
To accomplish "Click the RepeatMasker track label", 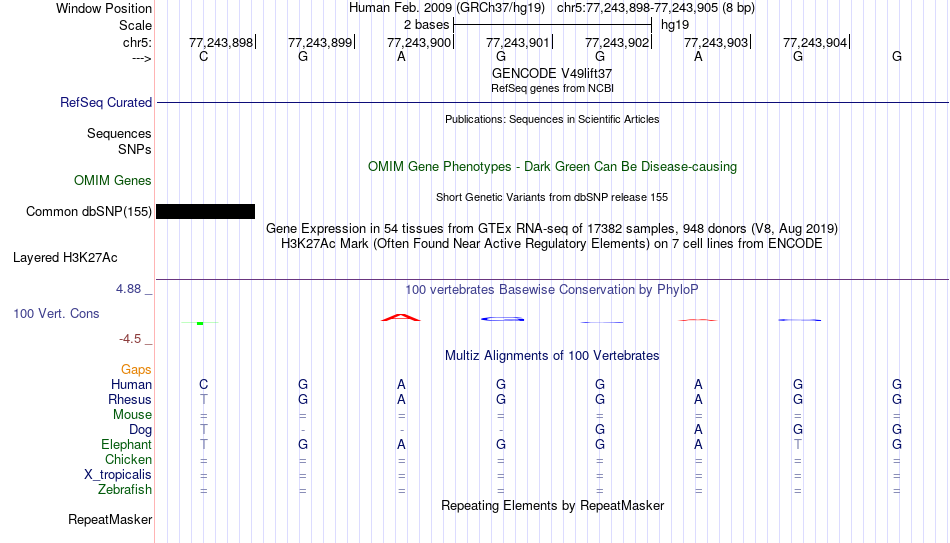I will [x=110, y=519].
